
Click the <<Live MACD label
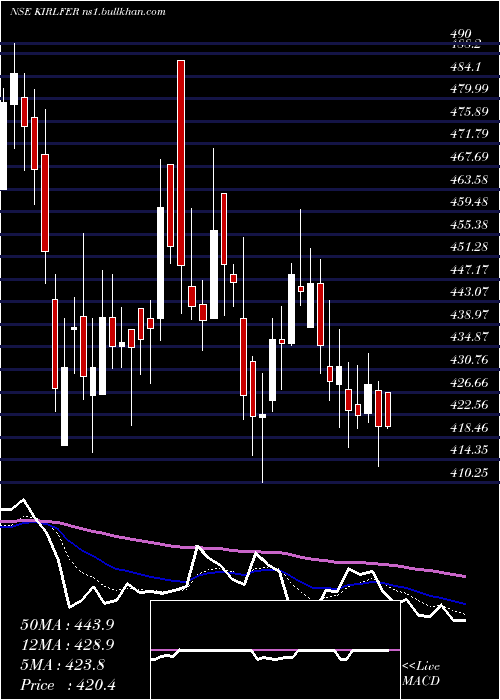[x=421, y=674]
